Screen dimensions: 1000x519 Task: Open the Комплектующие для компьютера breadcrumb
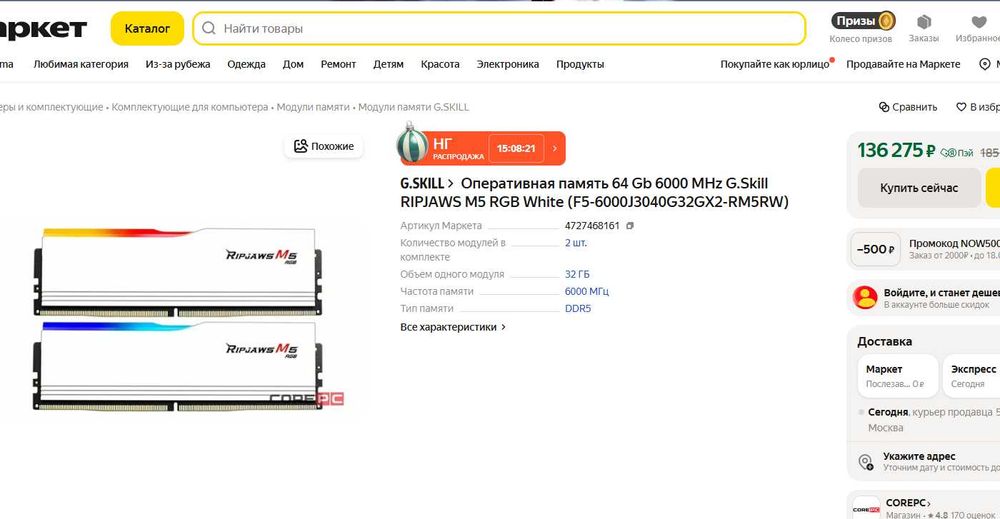click(189, 107)
